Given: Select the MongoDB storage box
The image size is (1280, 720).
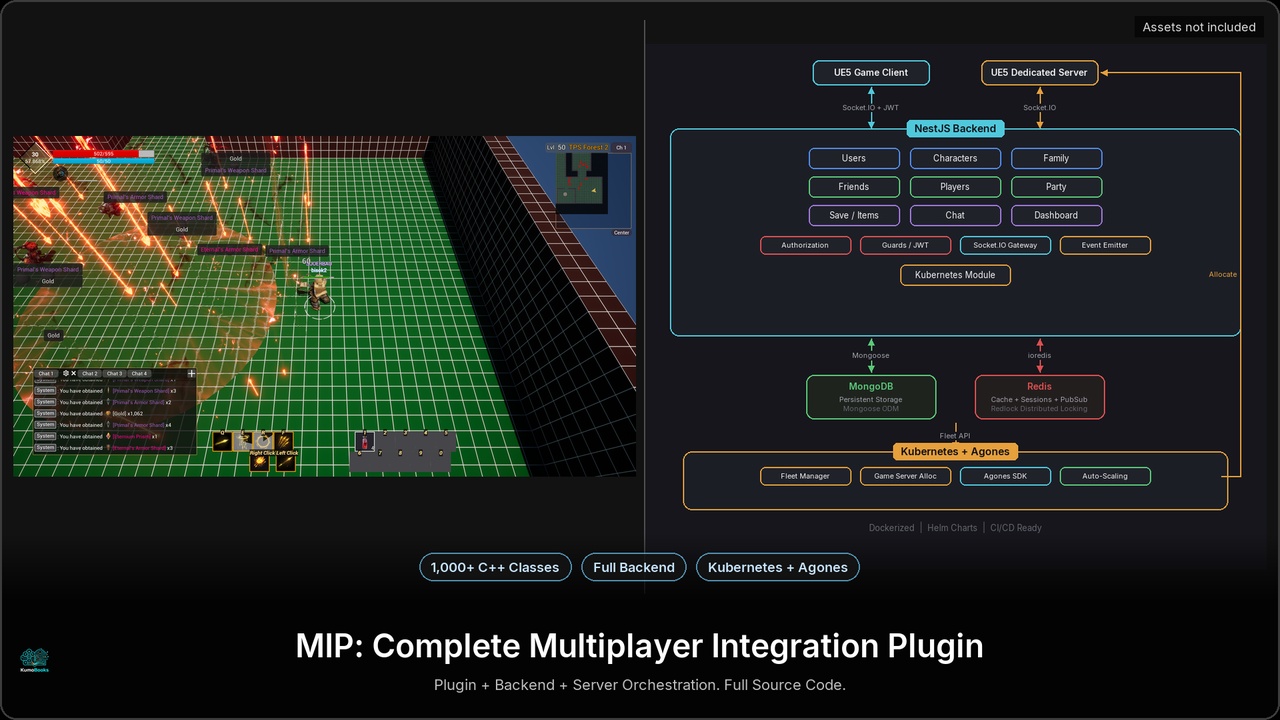Looking at the screenshot, I should coord(871,397).
